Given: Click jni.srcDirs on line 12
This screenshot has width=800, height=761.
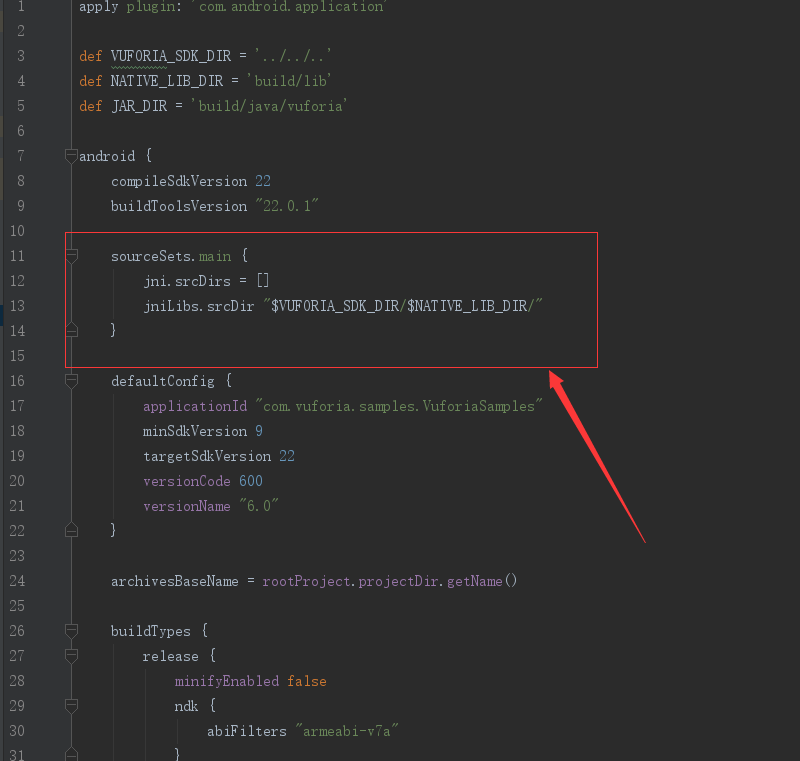Looking at the screenshot, I should coord(187,281).
